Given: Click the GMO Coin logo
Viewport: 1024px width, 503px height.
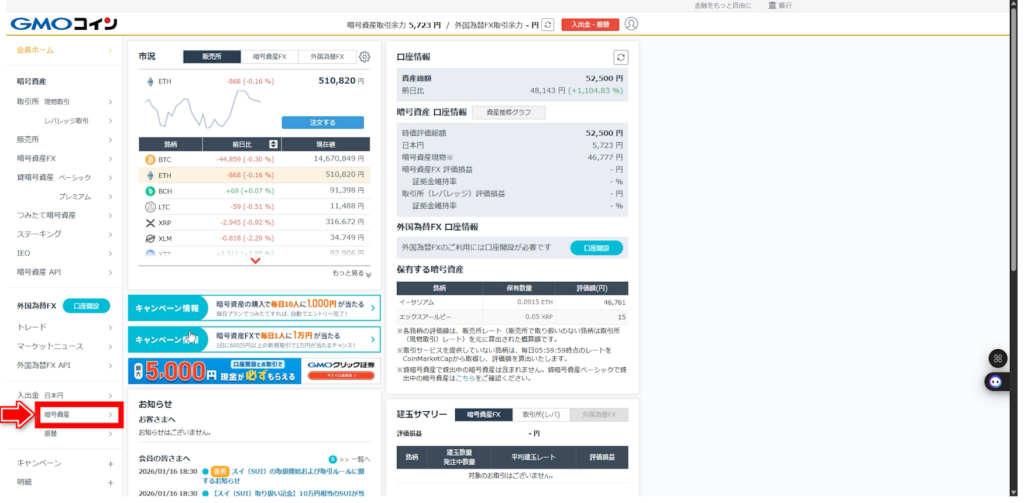Looking at the screenshot, I should (x=65, y=23).
